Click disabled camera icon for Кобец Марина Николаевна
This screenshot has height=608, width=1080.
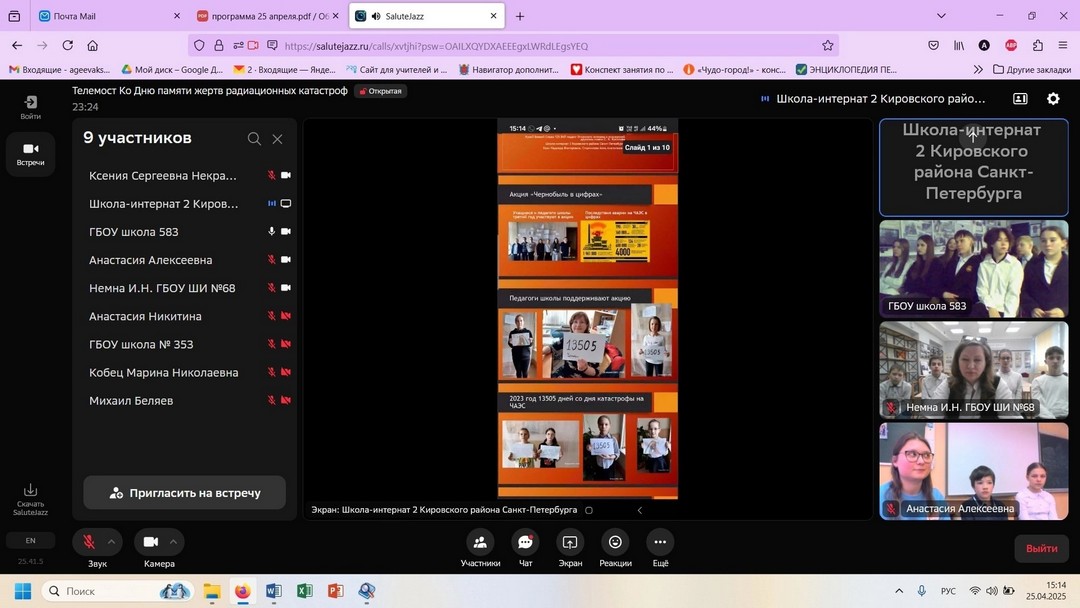286,373
